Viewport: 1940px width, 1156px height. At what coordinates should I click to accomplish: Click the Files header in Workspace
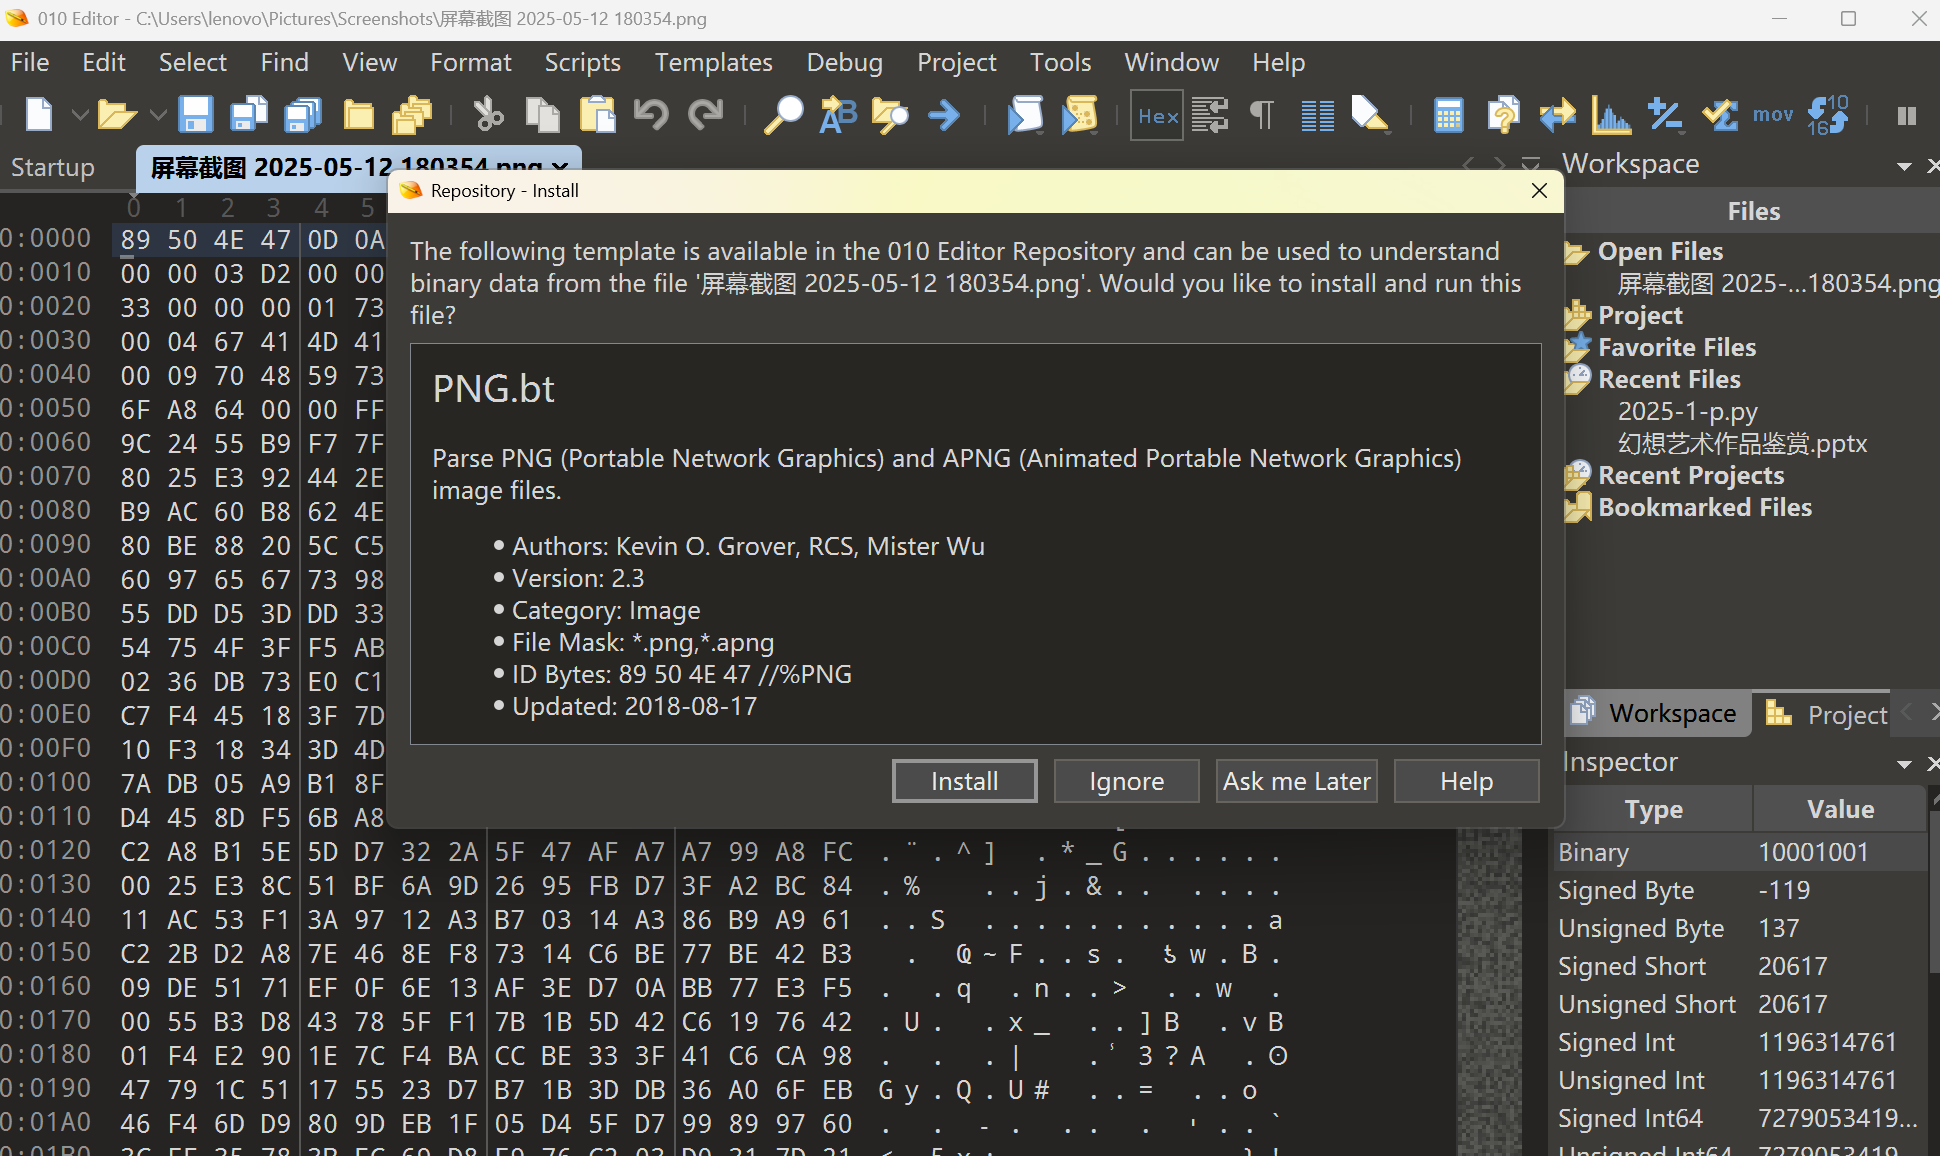(x=1753, y=211)
